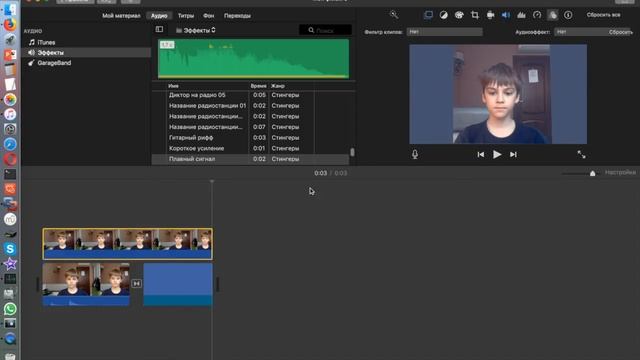Sort by the Жанр column header
640x360 pixels.
pos(278,86)
